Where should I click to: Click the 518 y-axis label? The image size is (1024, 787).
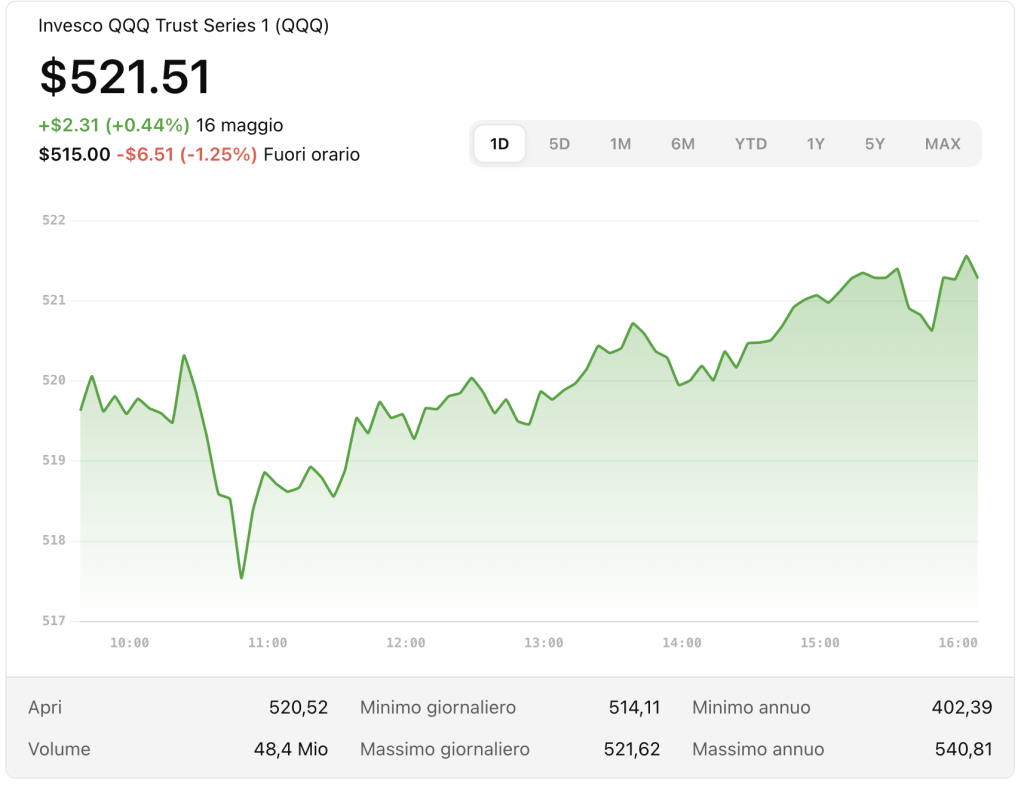(54, 540)
